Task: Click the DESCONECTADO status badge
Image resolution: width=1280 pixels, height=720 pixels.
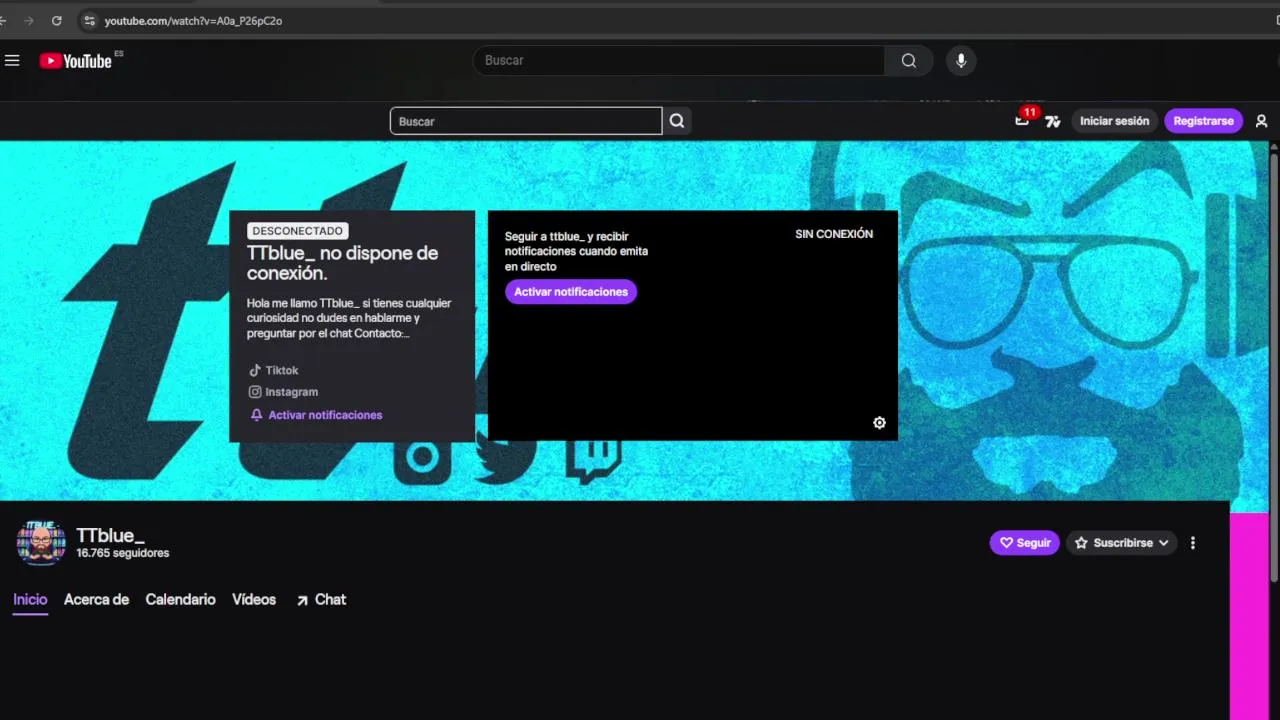Action: [x=298, y=231]
